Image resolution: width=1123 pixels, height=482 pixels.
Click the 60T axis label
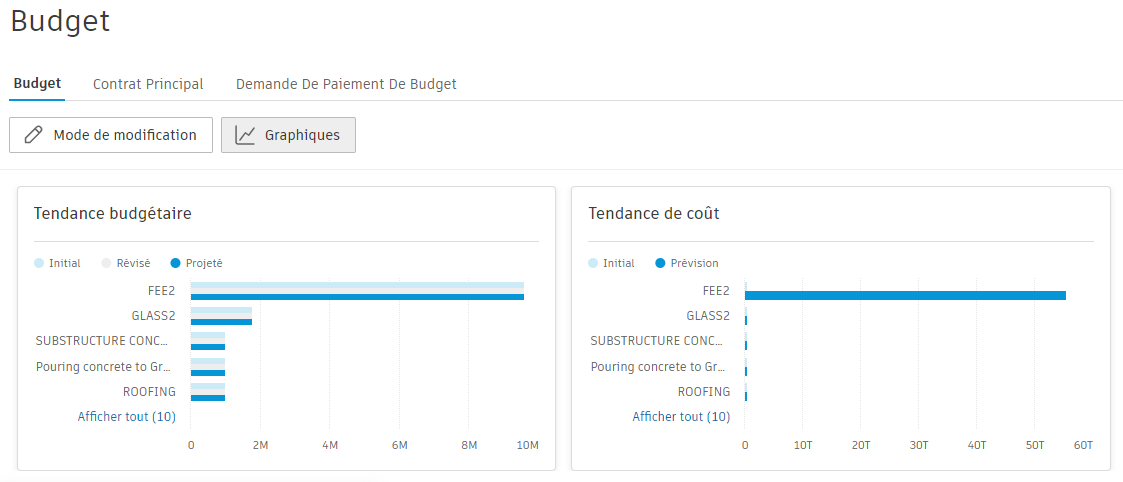(1082, 445)
